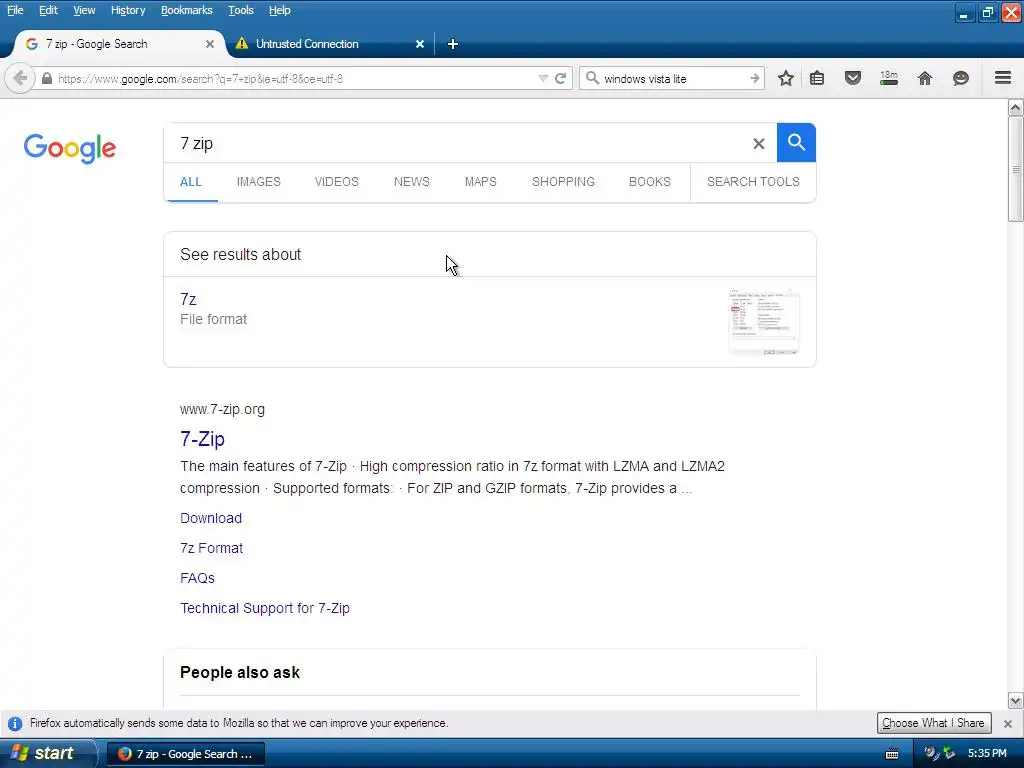Click the page scrollbar up arrow
The height and width of the screenshot is (768, 1024).
pyautogui.click(x=1016, y=107)
